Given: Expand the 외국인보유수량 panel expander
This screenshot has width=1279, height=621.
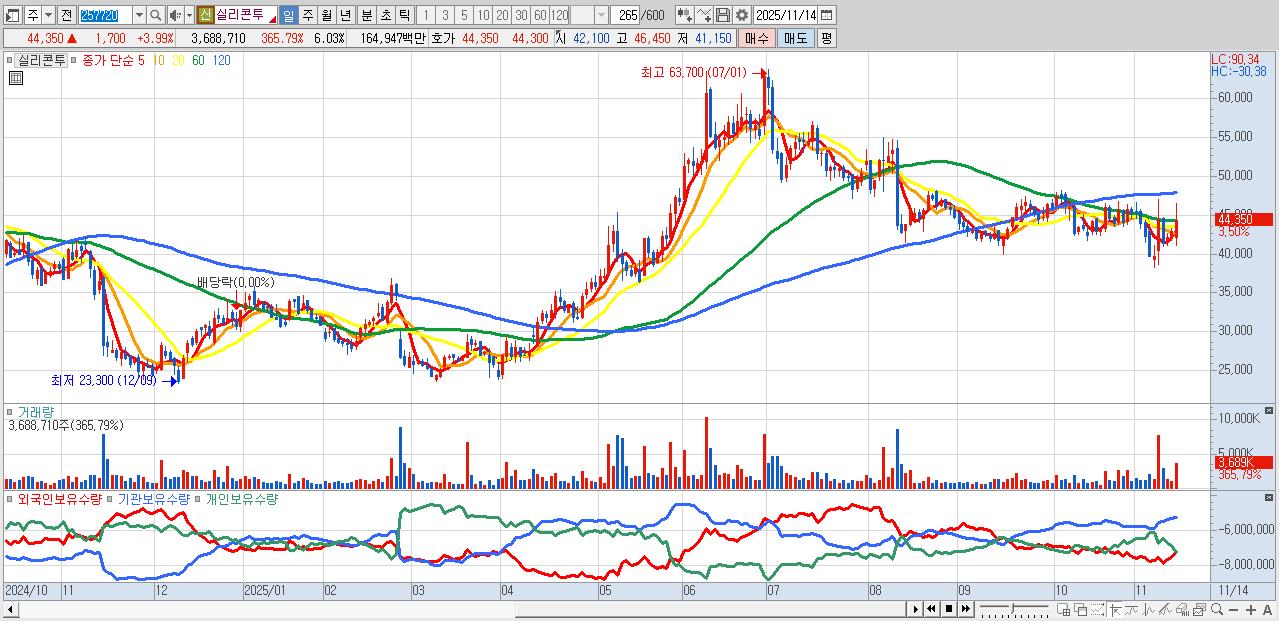Looking at the screenshot, I should pyautogui.click(x=8, y=497).
